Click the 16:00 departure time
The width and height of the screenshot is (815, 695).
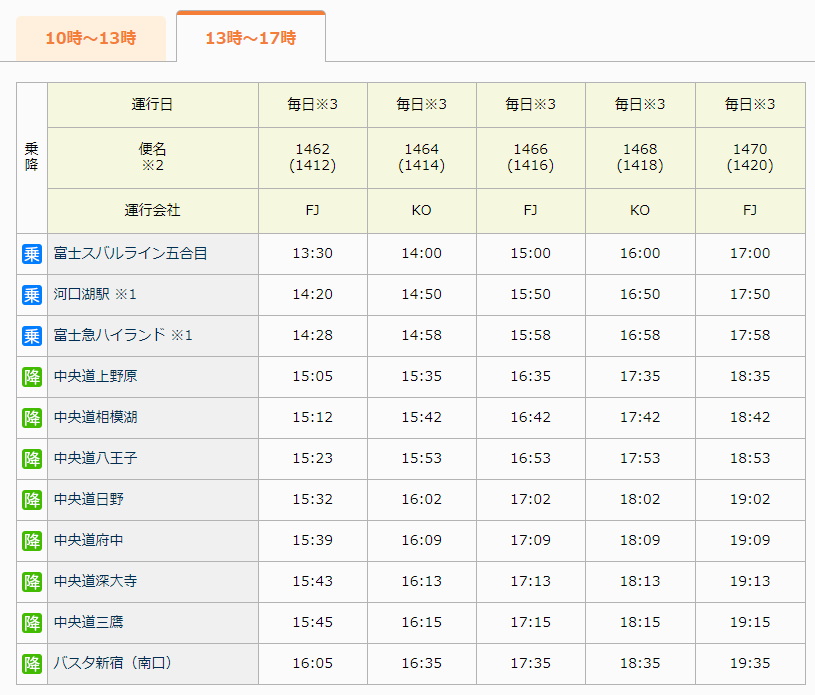tap(640, 254)
